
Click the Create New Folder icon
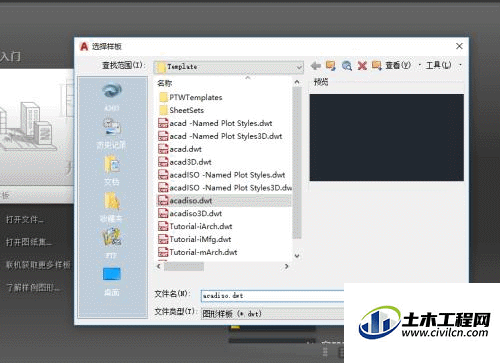tap(377, 66)
